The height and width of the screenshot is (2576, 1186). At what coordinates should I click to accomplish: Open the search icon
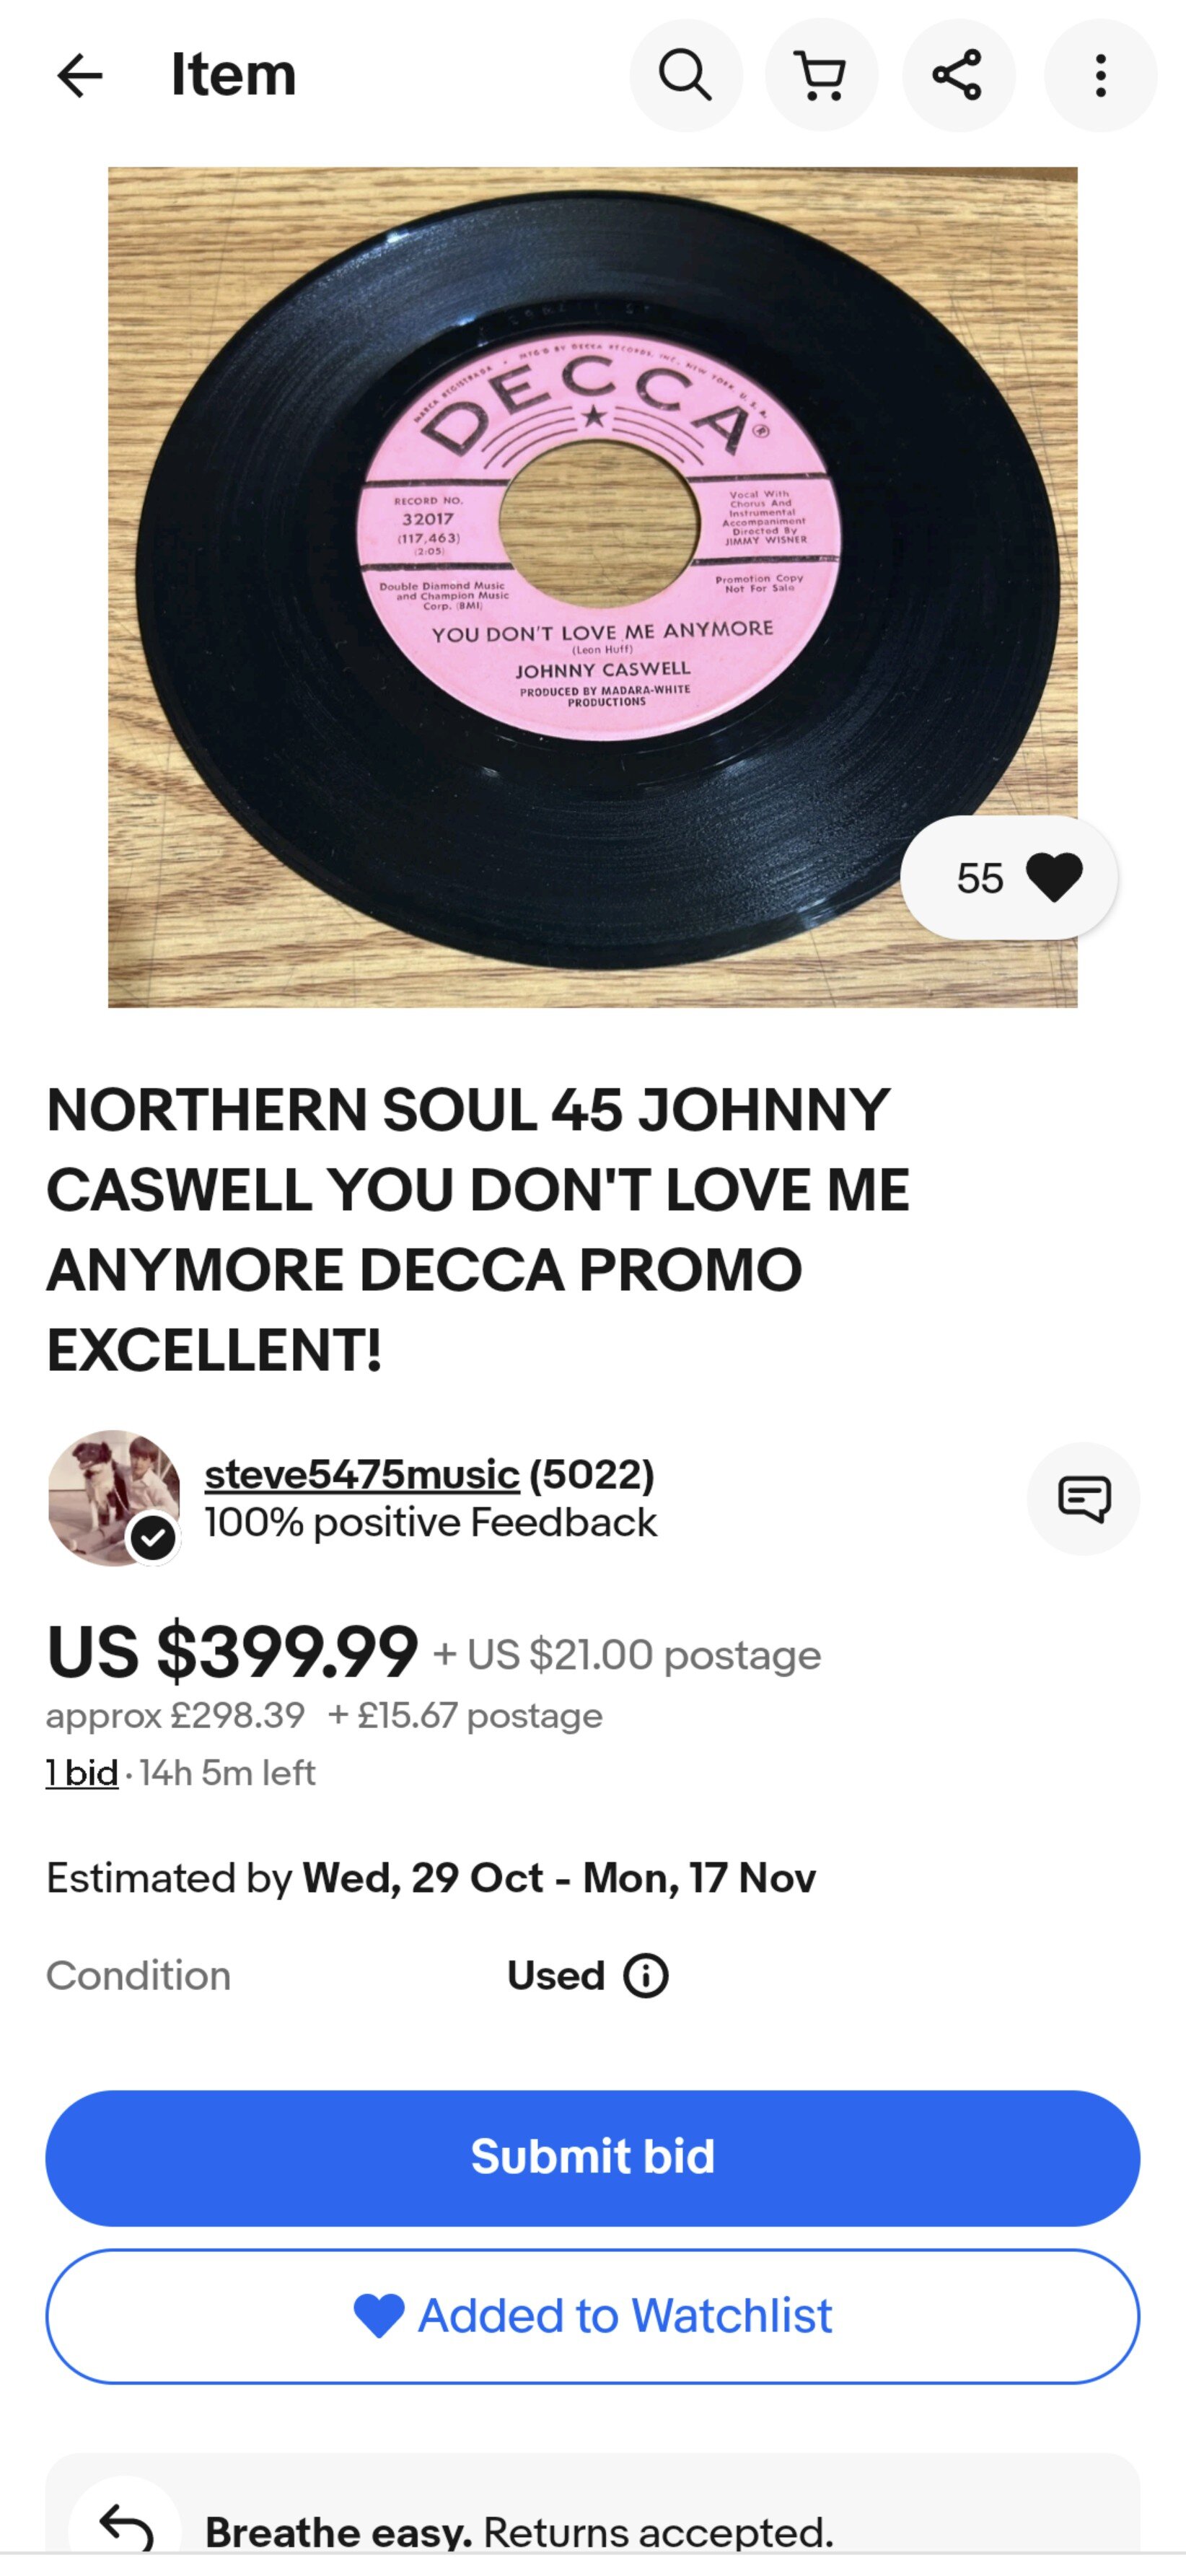685,76
